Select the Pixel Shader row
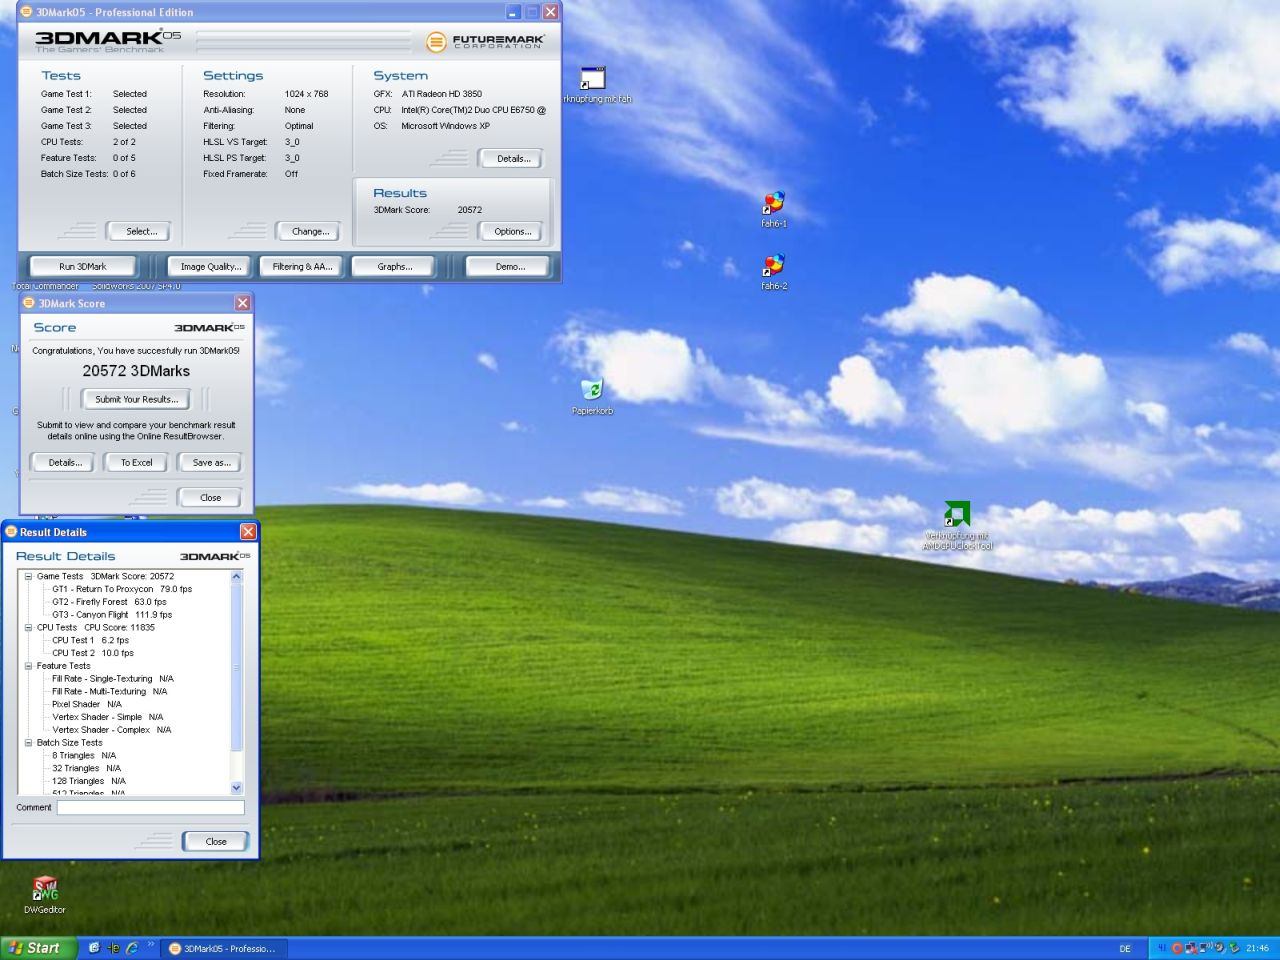Viewport: 1280px width, 960px height. coord(86,705)
